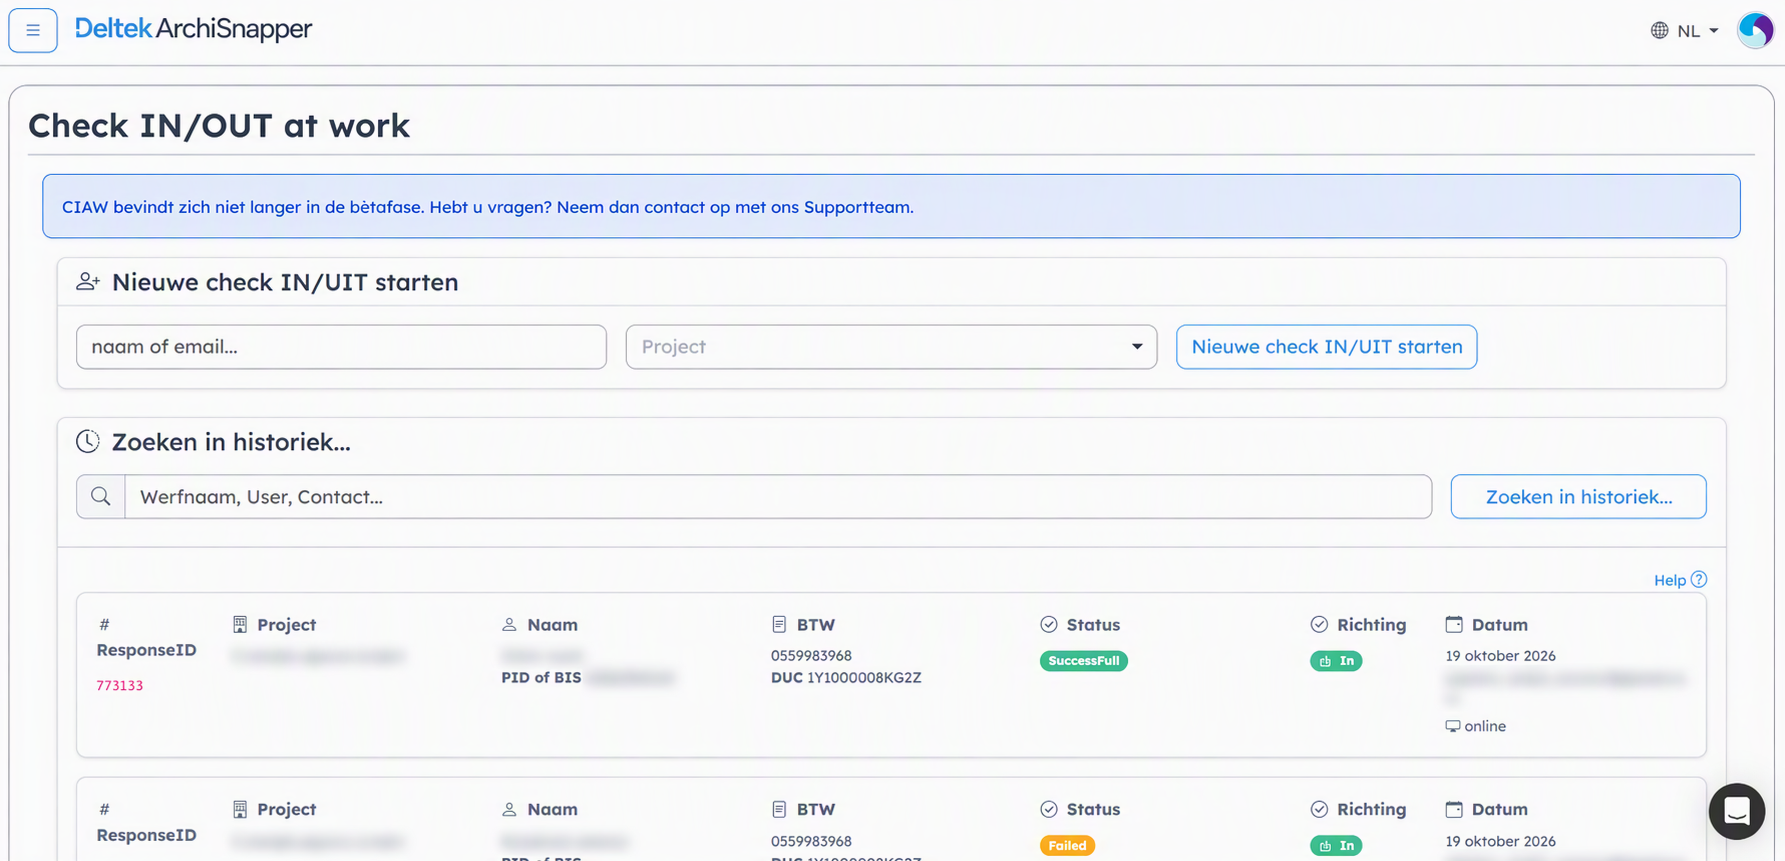Click the 'Zoeken in historiek...' button

pos(1578,497)
